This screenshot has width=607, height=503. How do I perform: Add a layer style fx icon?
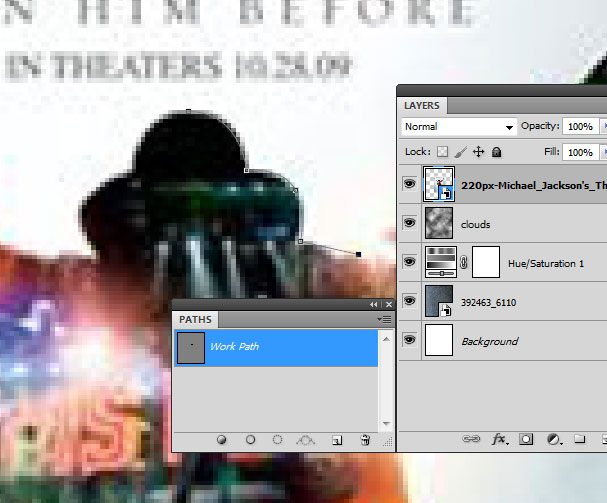click(500, 439)
